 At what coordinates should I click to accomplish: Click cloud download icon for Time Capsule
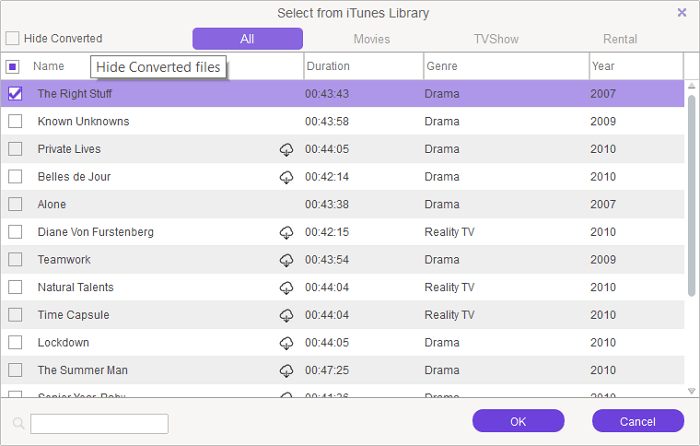pos(286,315)
